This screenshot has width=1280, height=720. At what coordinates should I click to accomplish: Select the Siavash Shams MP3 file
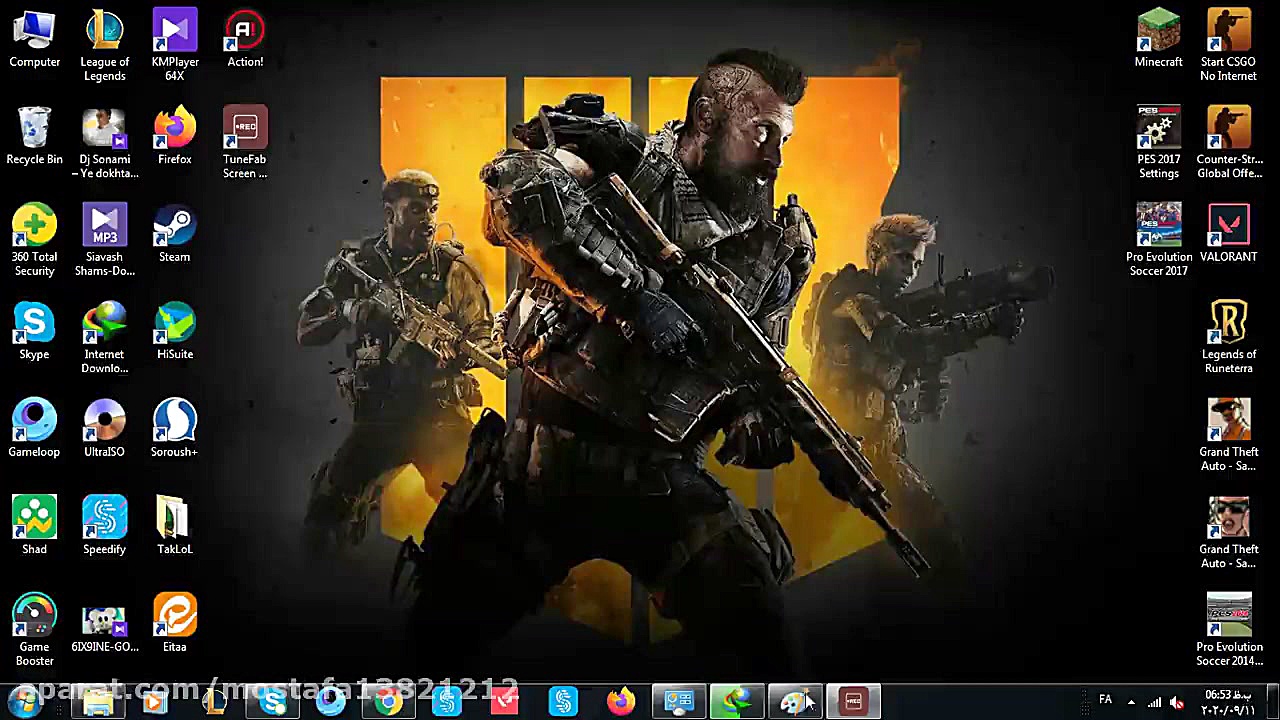(x=104, y=240)
